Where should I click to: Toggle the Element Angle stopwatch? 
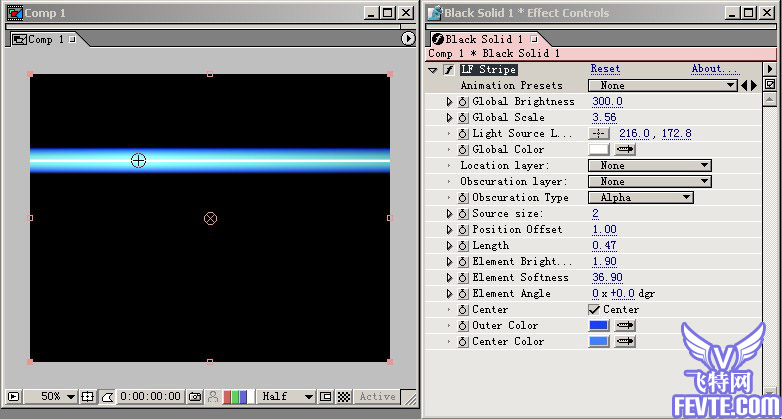(x=463, y=294)
